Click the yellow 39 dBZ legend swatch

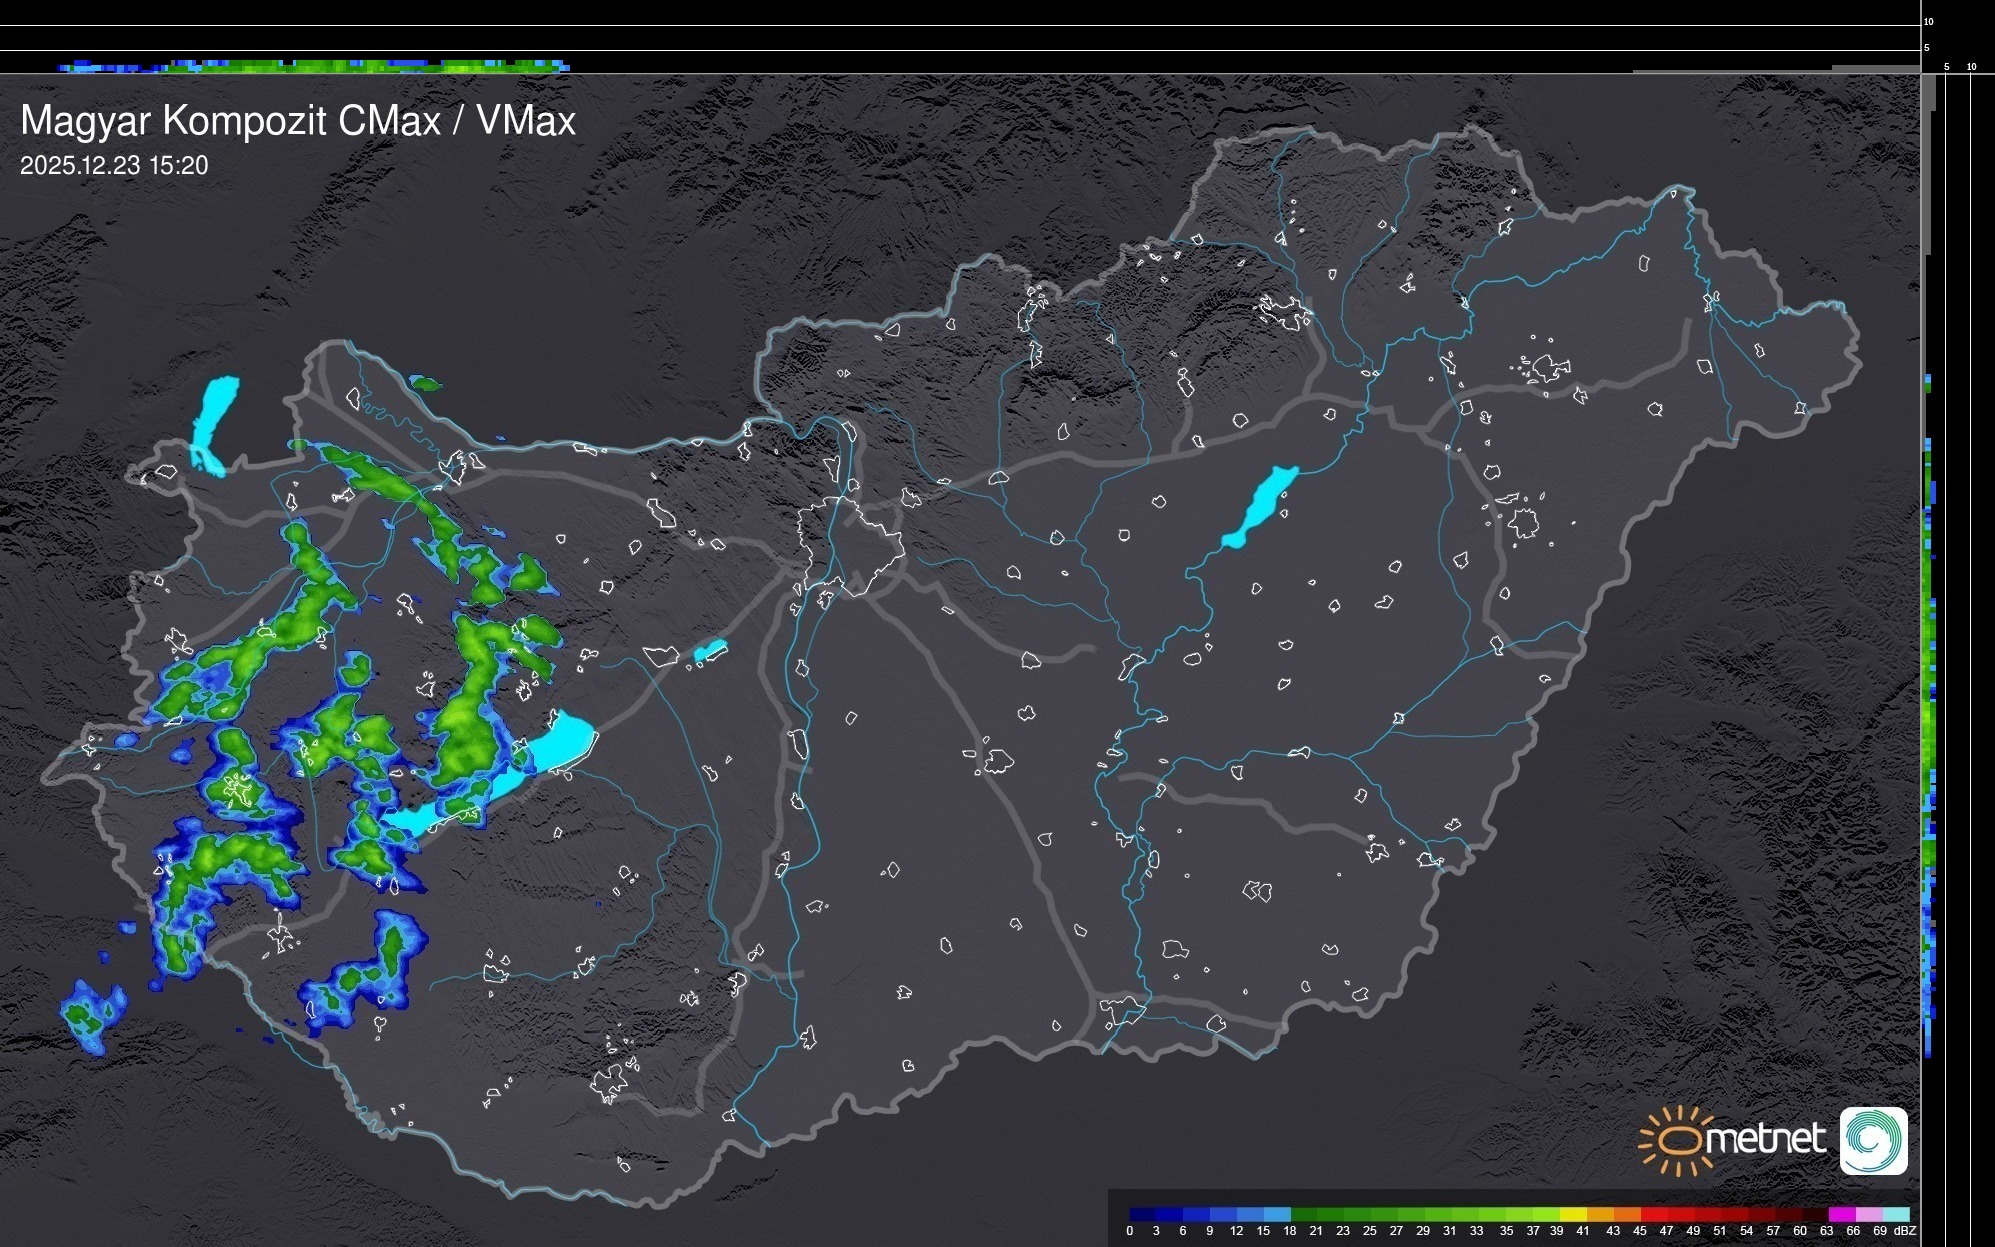pos(1571,1214)
